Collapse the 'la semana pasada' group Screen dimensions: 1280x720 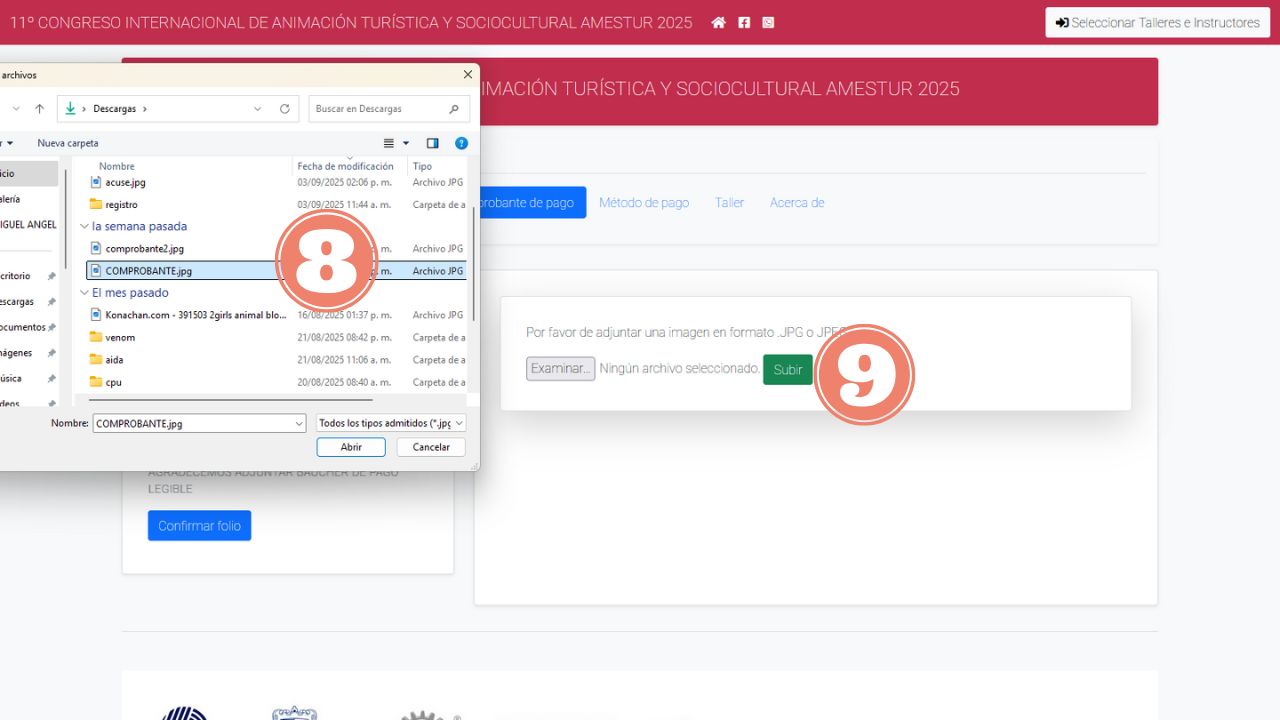[x=85, y=227]
